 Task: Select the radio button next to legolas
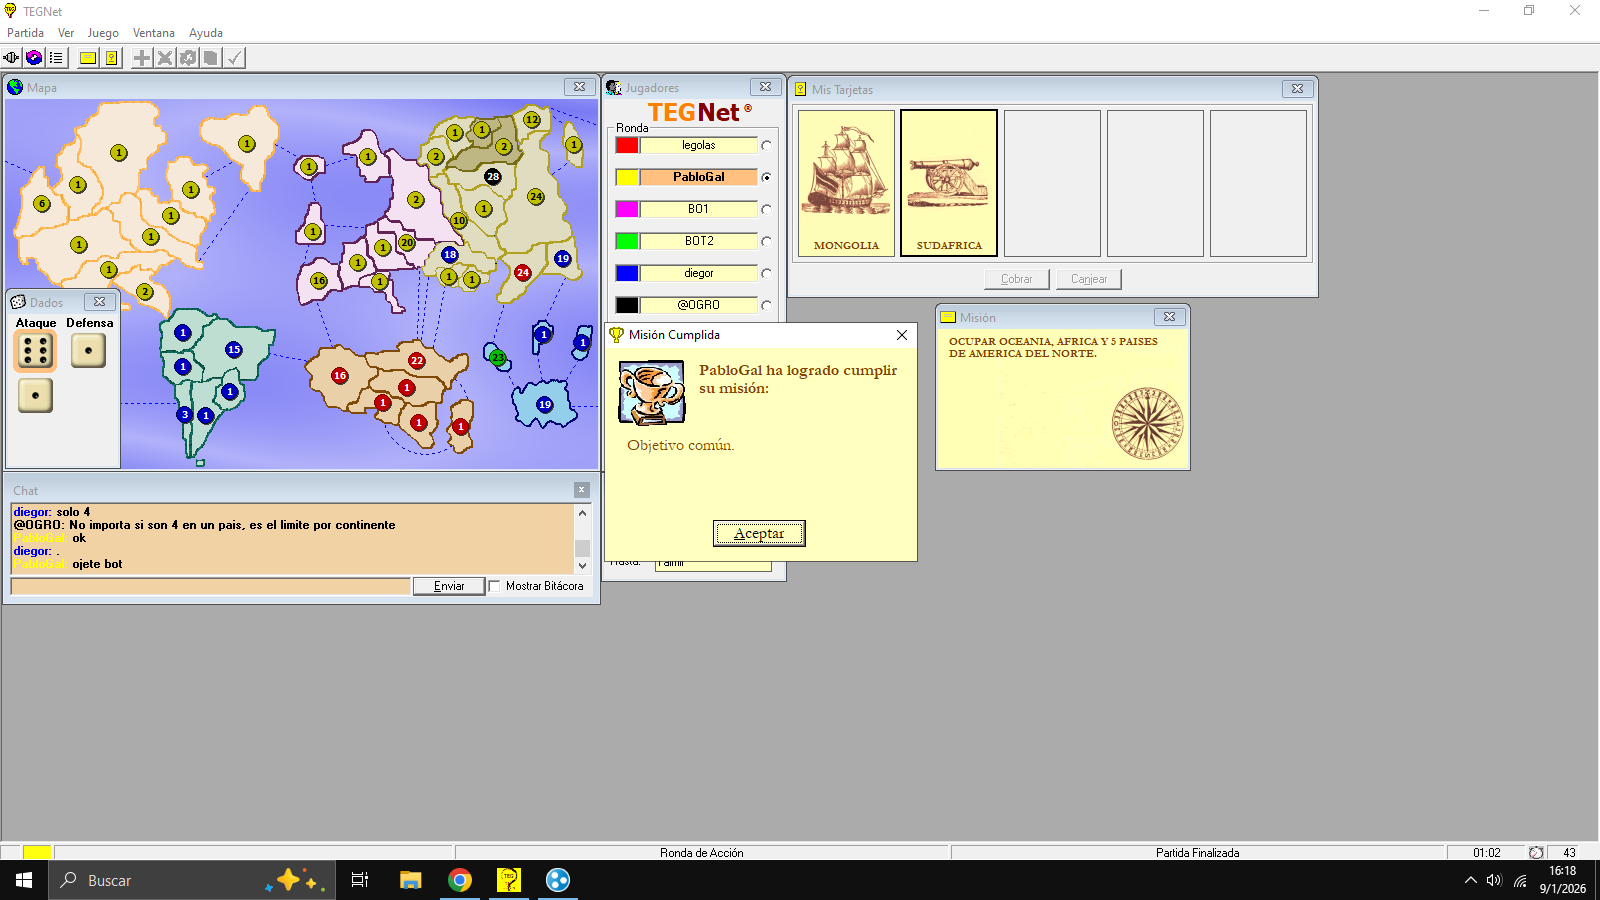pos(766,146)
